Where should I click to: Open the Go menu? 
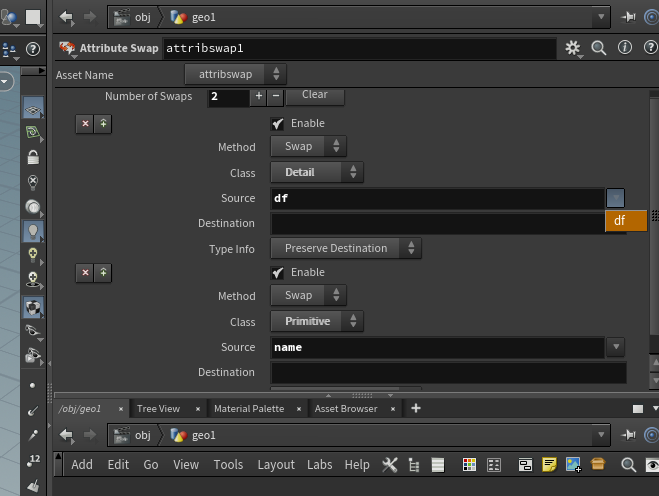[151, 465]
